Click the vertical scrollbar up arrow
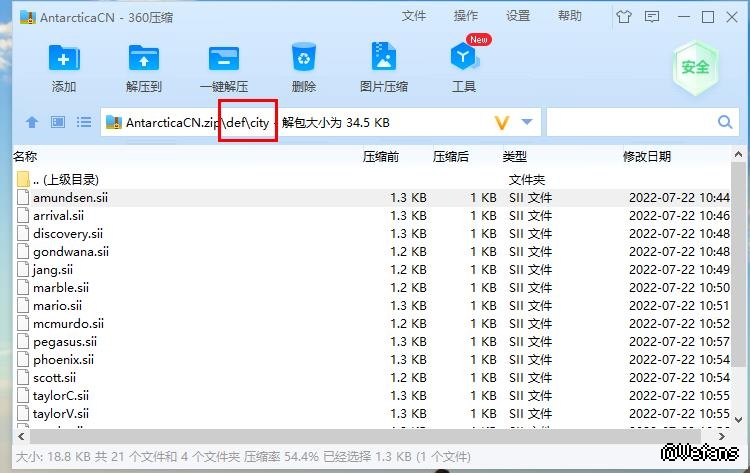 pos(738,154)
